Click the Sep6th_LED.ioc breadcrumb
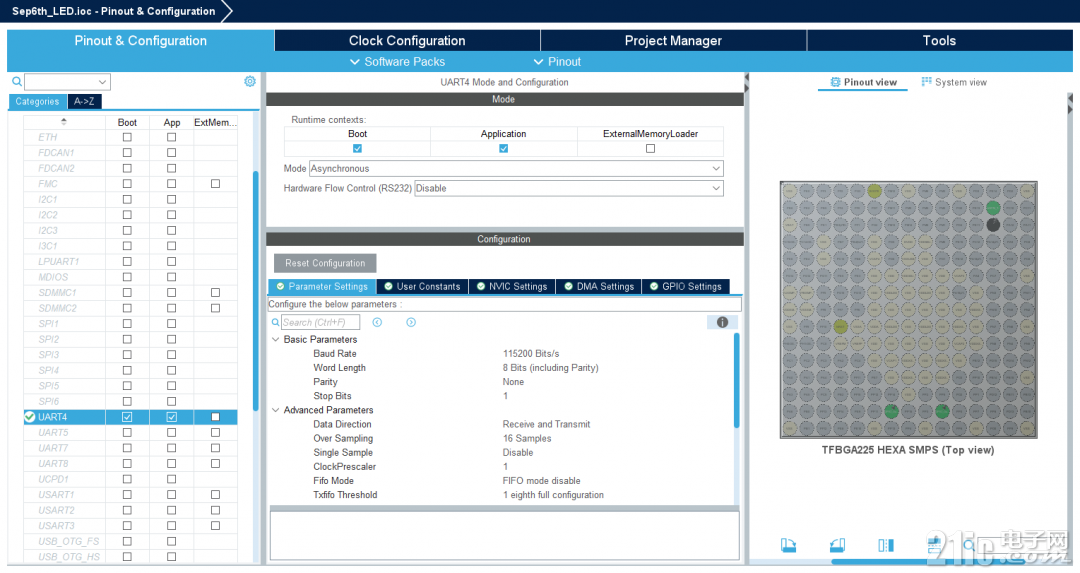Image resolution: width=1080 pixels, height=573 pixels. tap(114, 11)
